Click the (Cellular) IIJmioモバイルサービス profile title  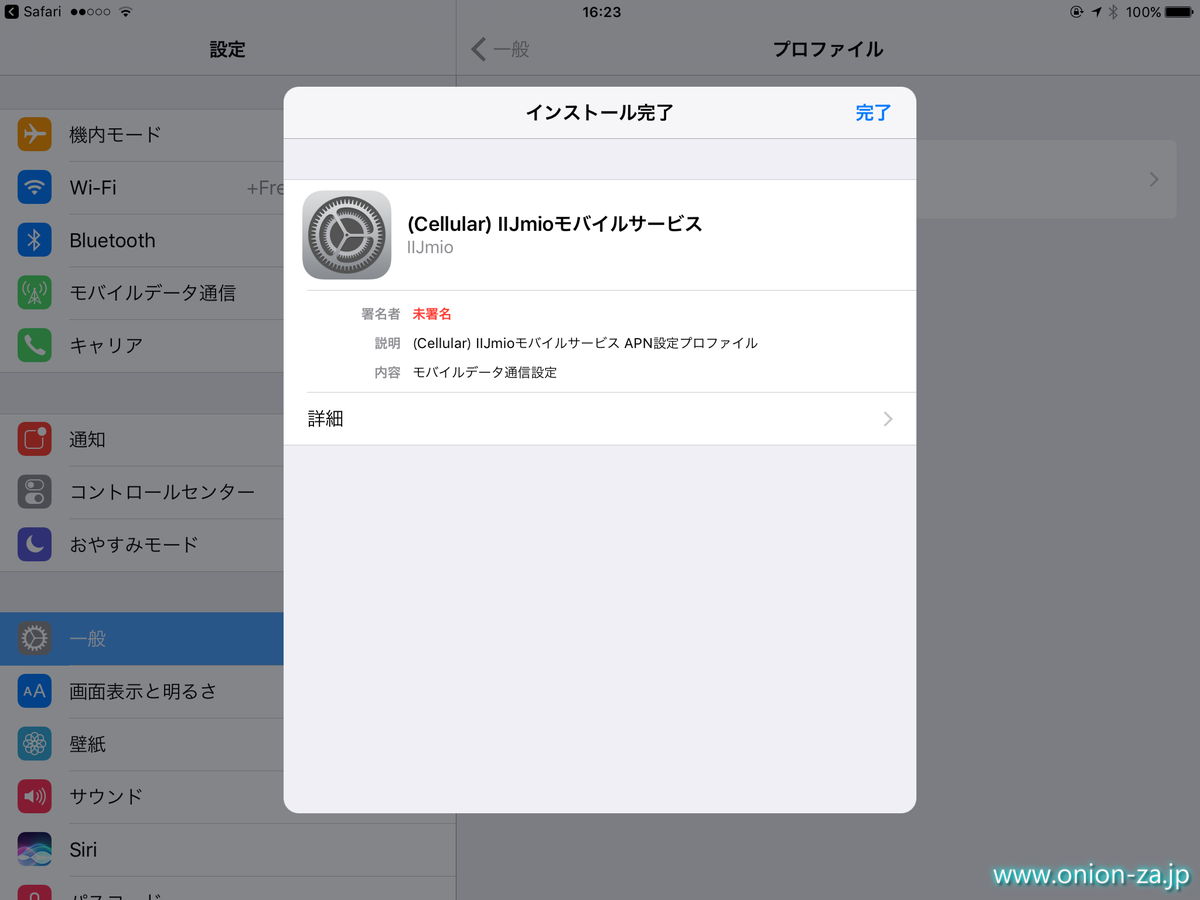point(555,224)
